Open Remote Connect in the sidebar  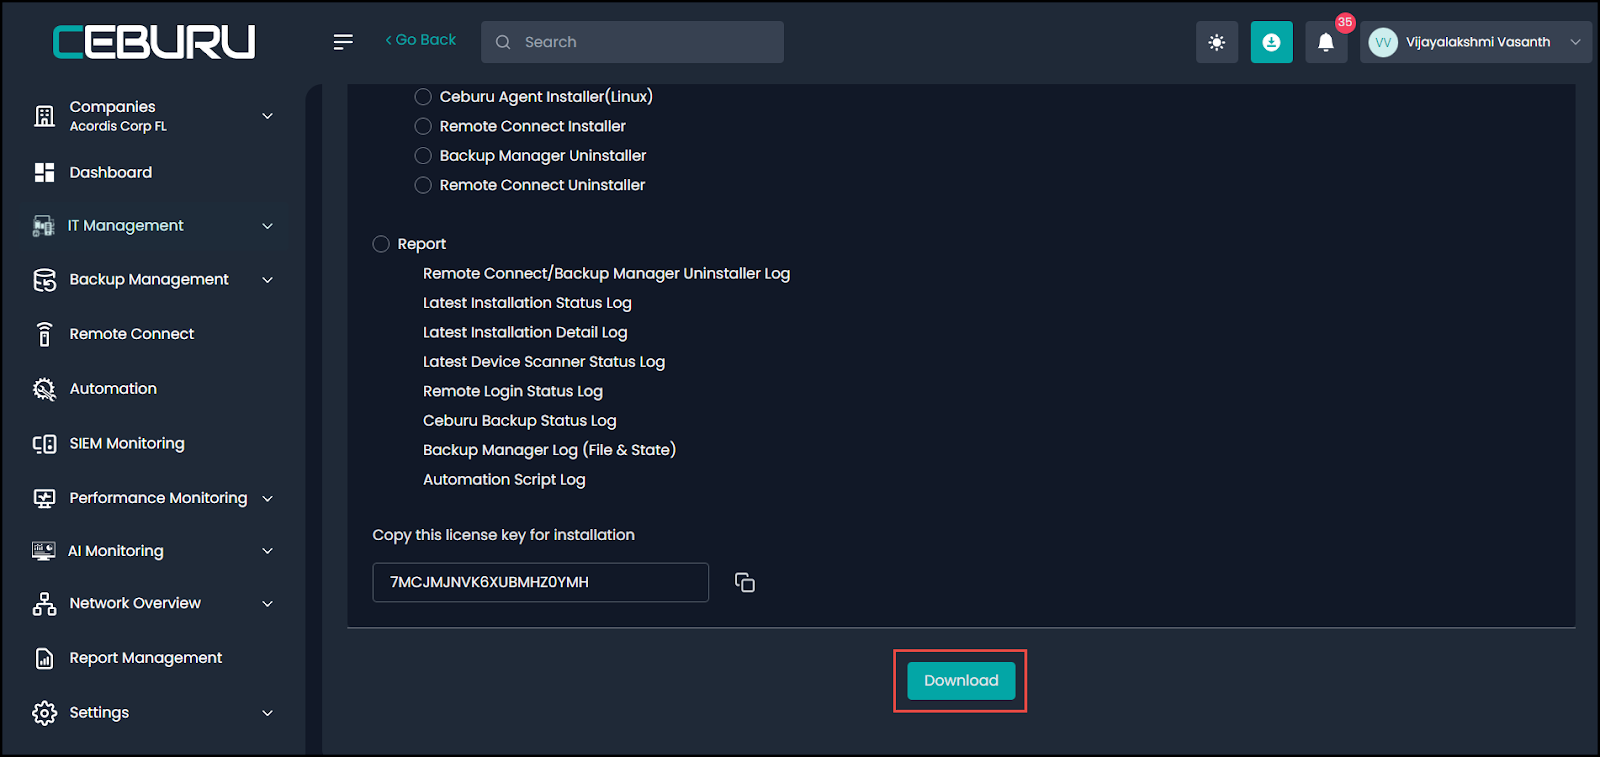(x=132, y=334)
